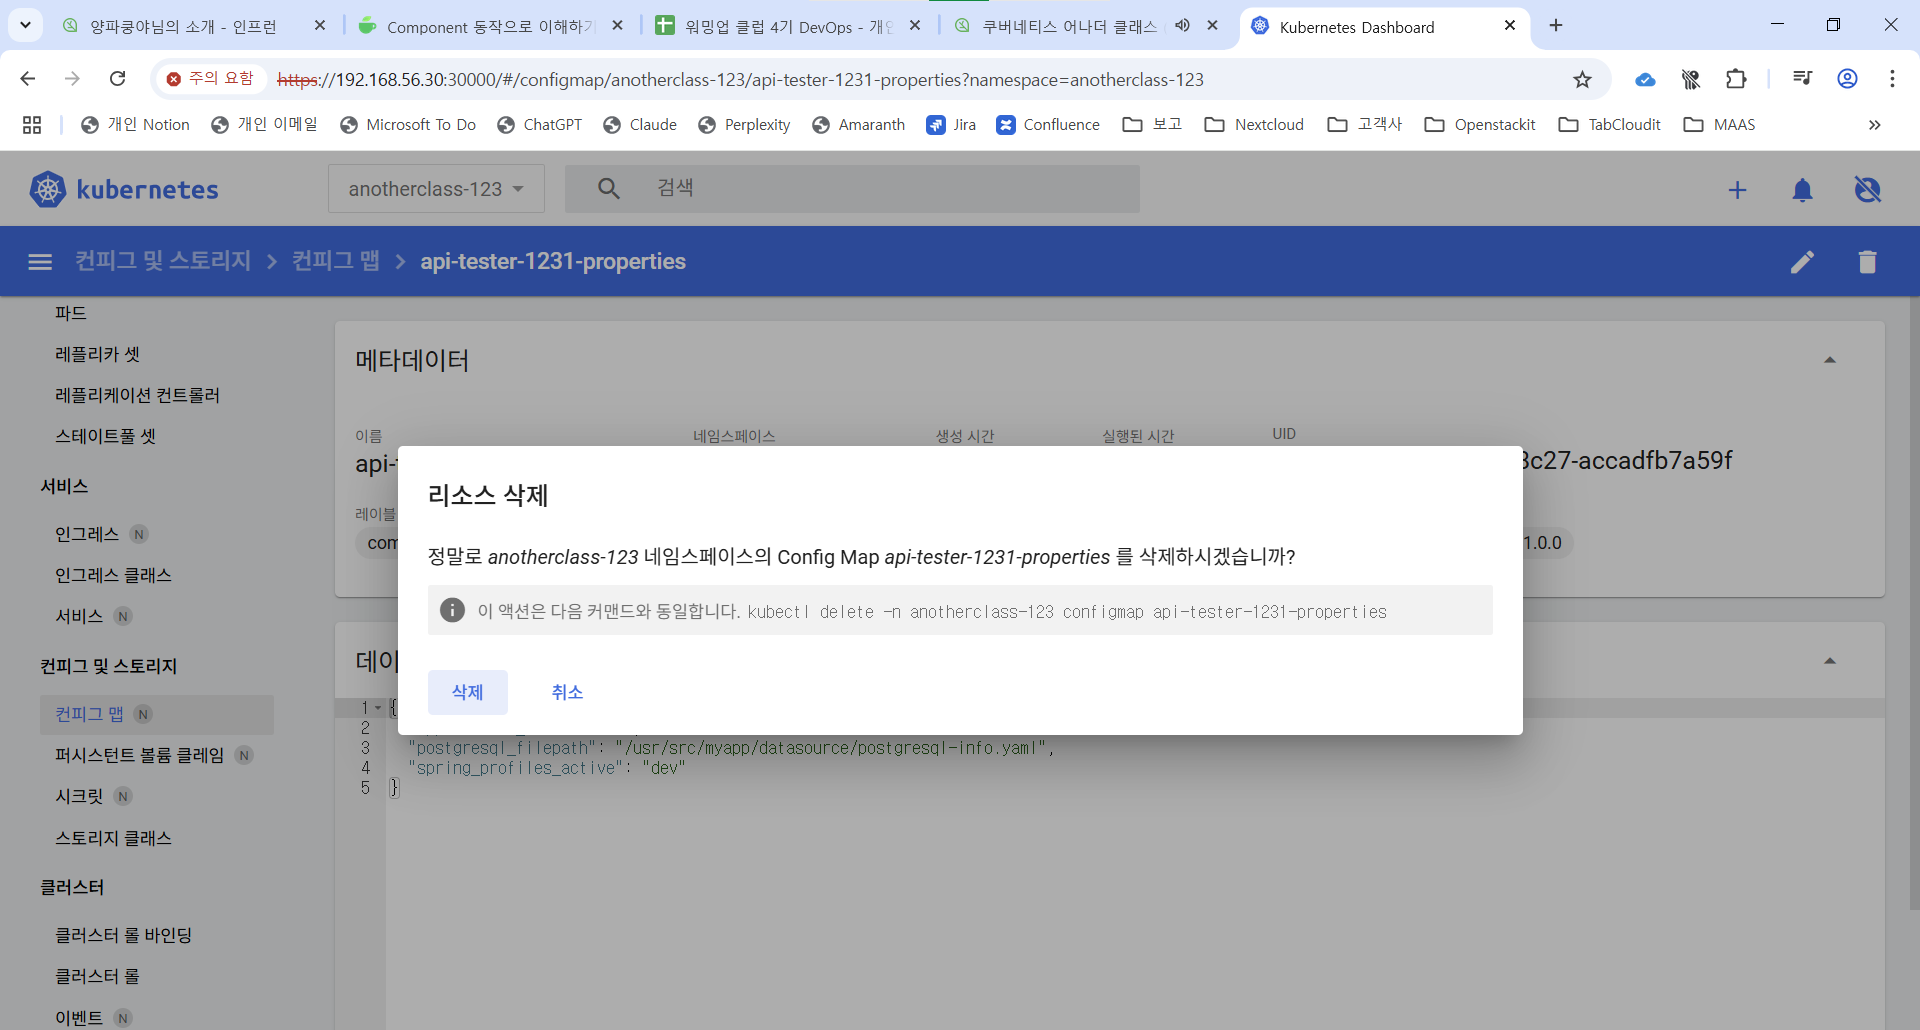
Task: Click the user account icon in dashboard header
Action: coord(1867,190)
